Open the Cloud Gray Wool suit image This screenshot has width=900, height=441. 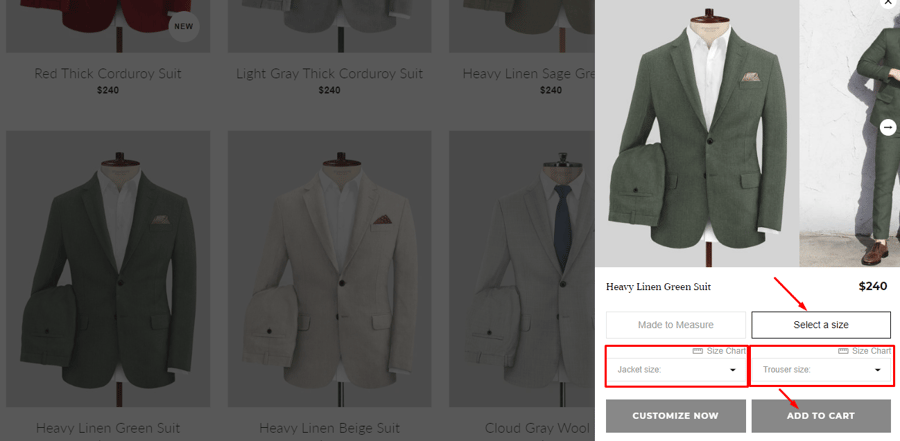[x=522, y=269]
